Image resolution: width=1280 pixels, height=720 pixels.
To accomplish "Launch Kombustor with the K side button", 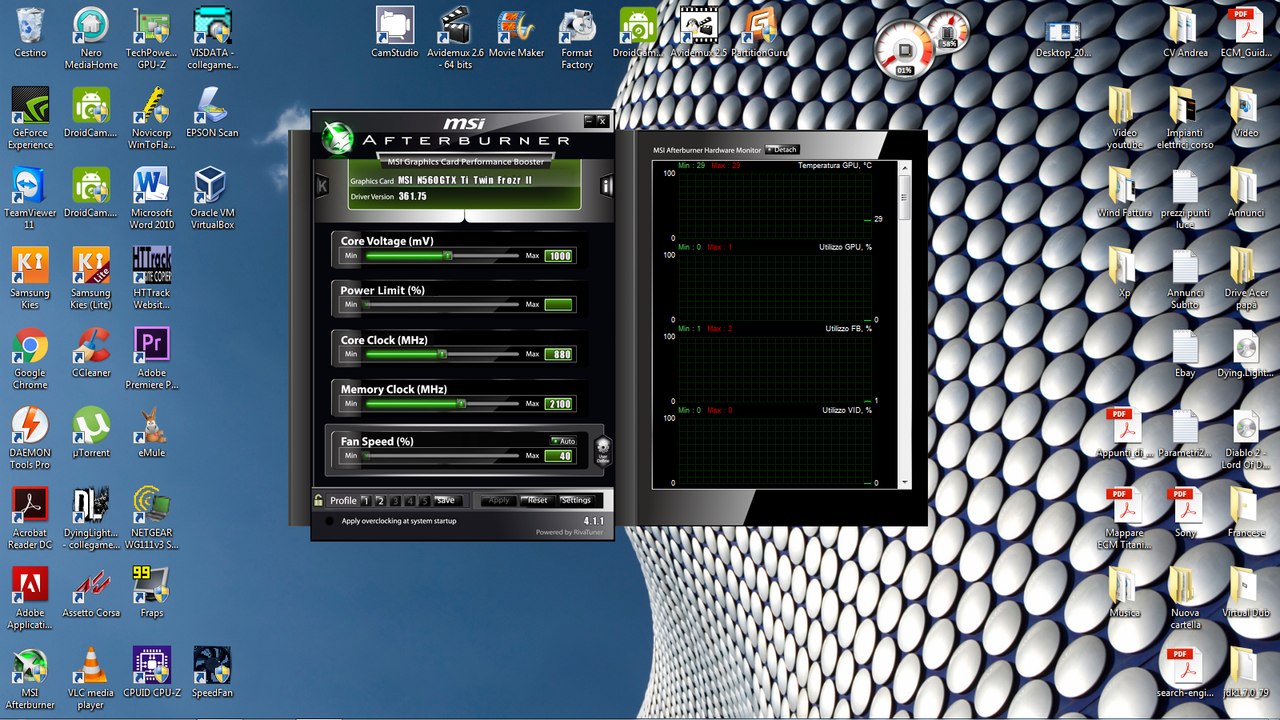I will [322, 185].
